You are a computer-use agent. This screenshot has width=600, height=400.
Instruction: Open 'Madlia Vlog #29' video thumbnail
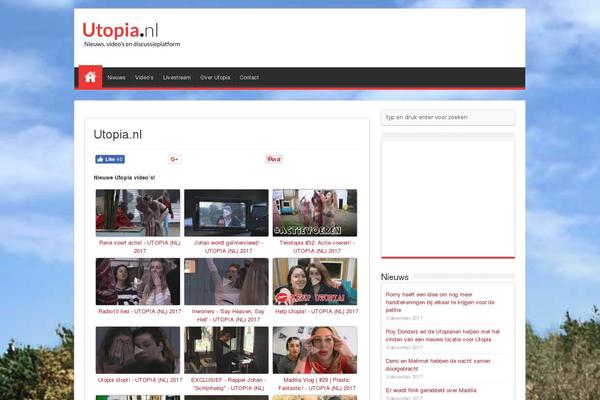pos(315,350)
